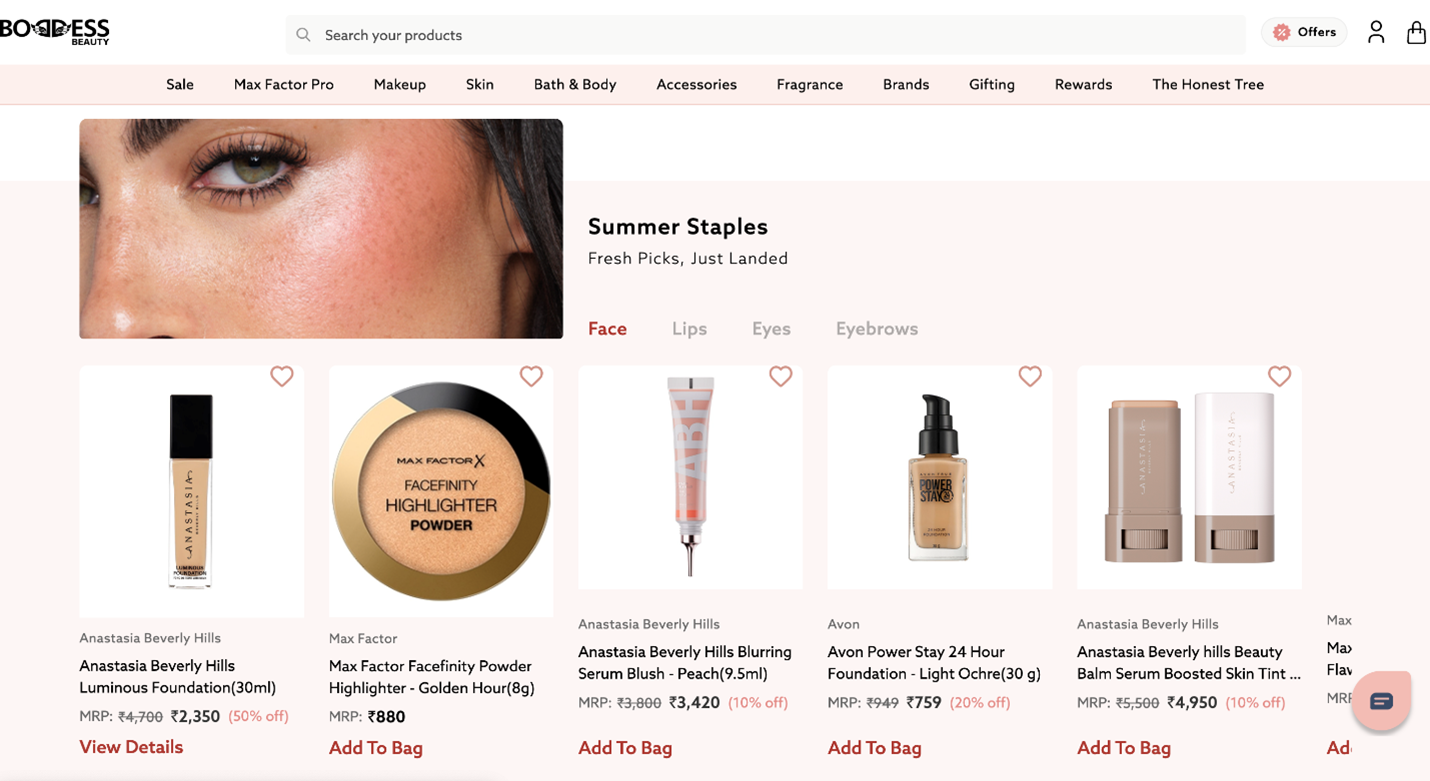This screenshot has height=781, width=1430.
Task: Favorite the Blurring Serum Blush heart
Action: click(x=781, y=376)
